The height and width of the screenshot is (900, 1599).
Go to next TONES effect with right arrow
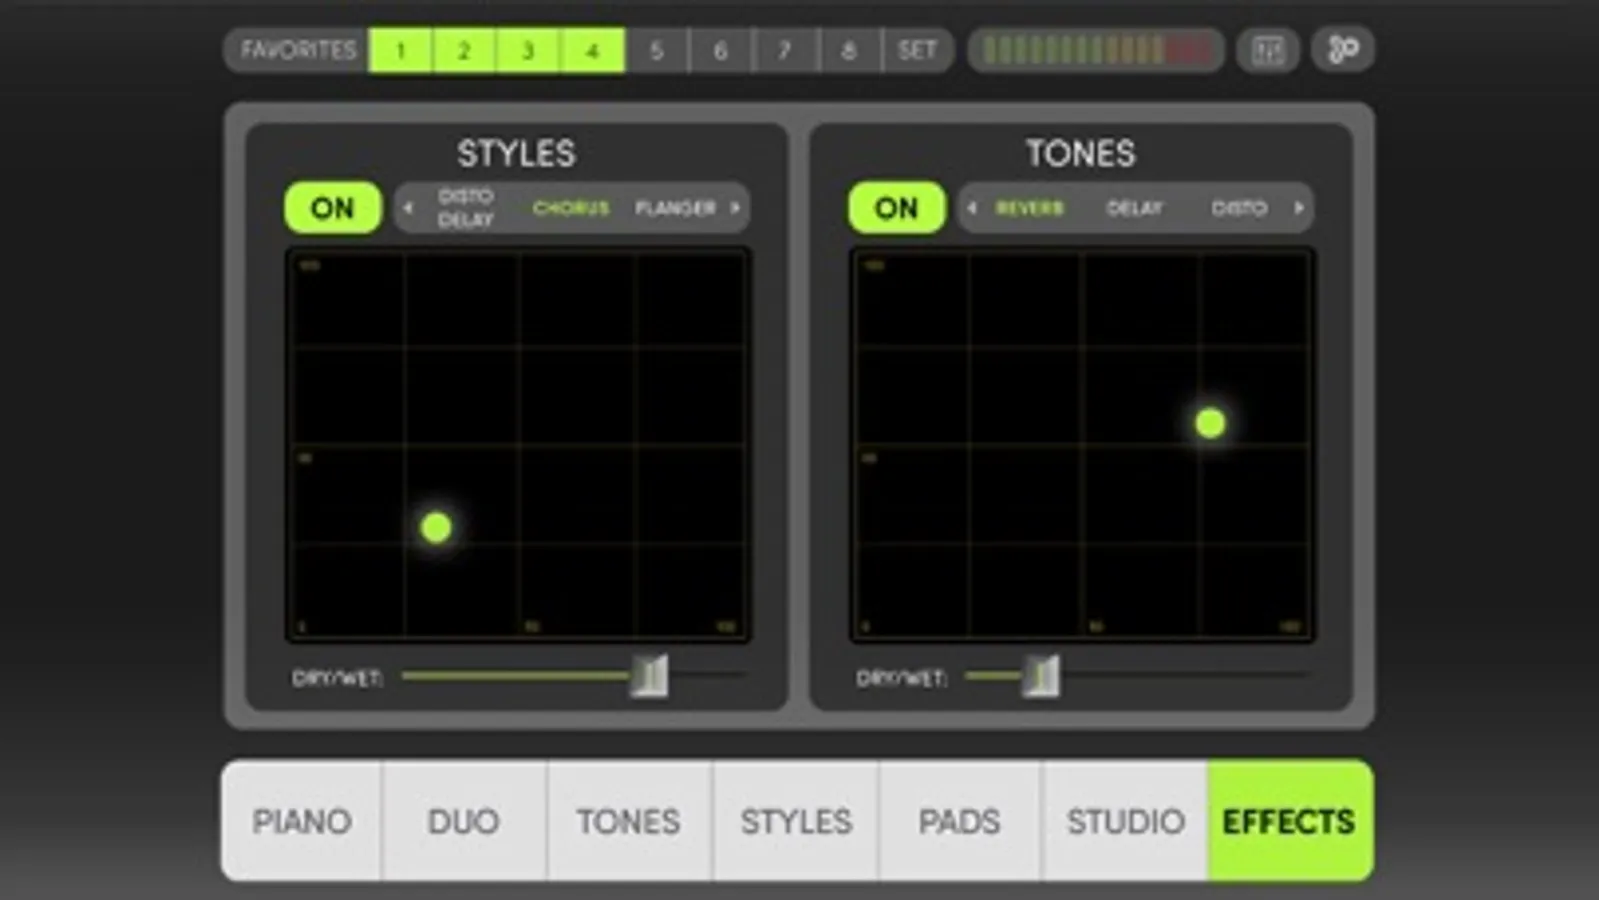(1299, 208)
